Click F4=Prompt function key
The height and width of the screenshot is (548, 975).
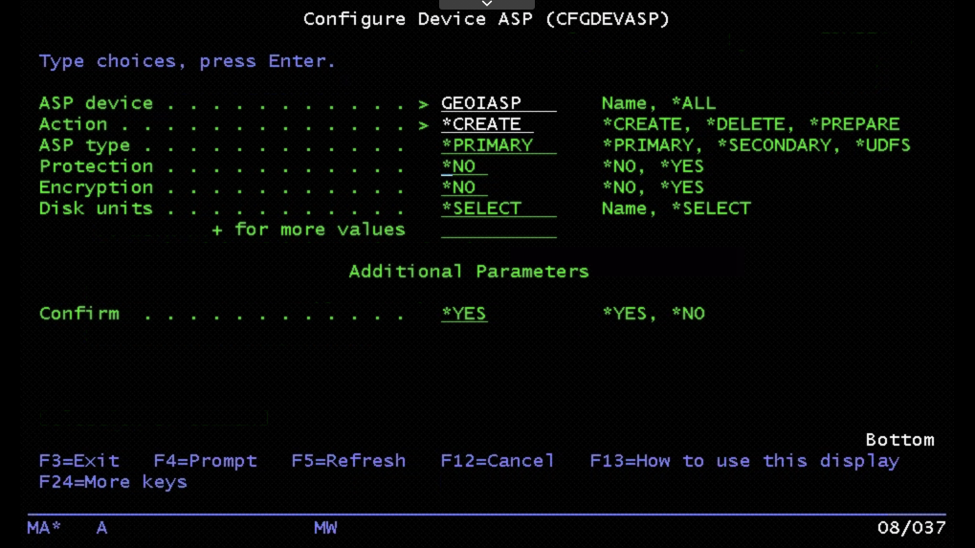pyautogui.click(x=205, y=461)
